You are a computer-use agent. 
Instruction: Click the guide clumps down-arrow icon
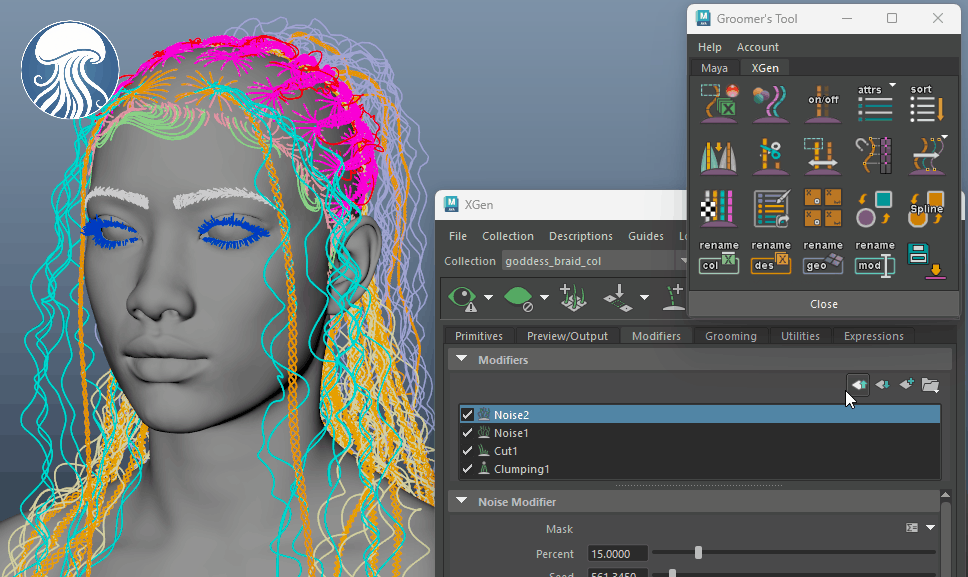click(719, 156)
